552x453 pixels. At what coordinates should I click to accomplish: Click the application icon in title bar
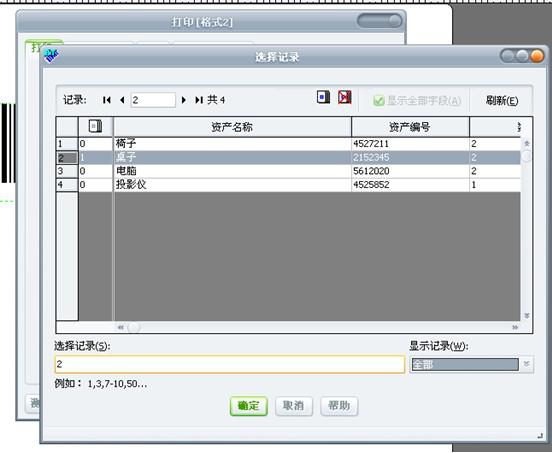(x=51, y=56)
